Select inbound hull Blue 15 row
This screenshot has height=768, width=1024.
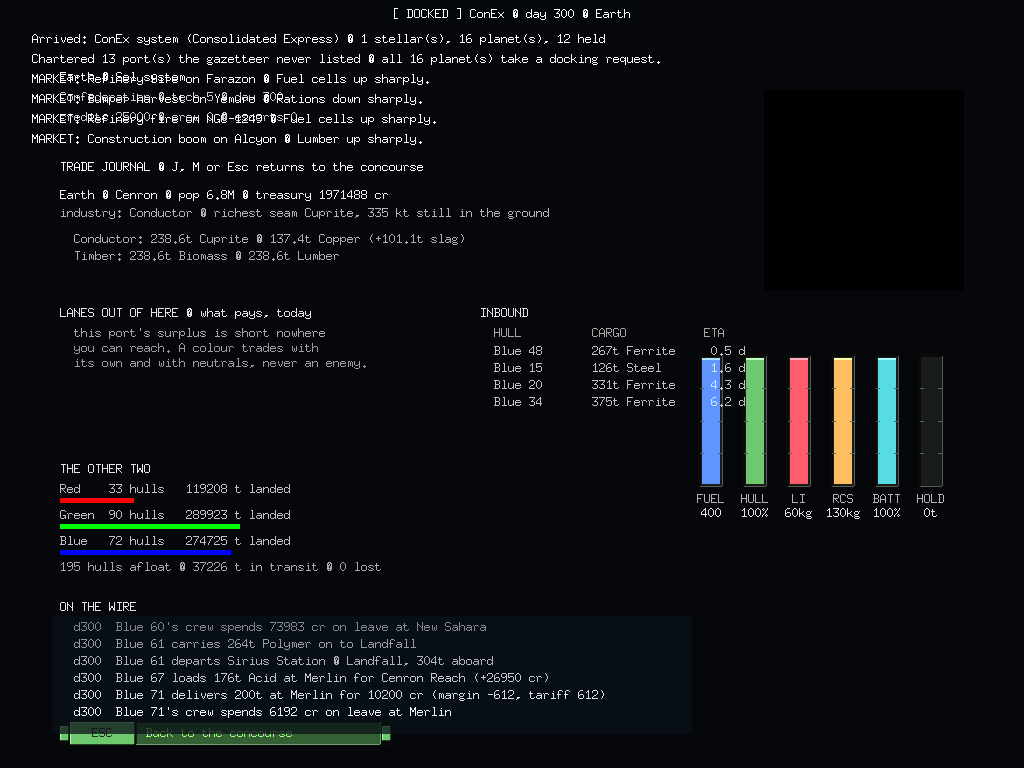tap(619, 368)
